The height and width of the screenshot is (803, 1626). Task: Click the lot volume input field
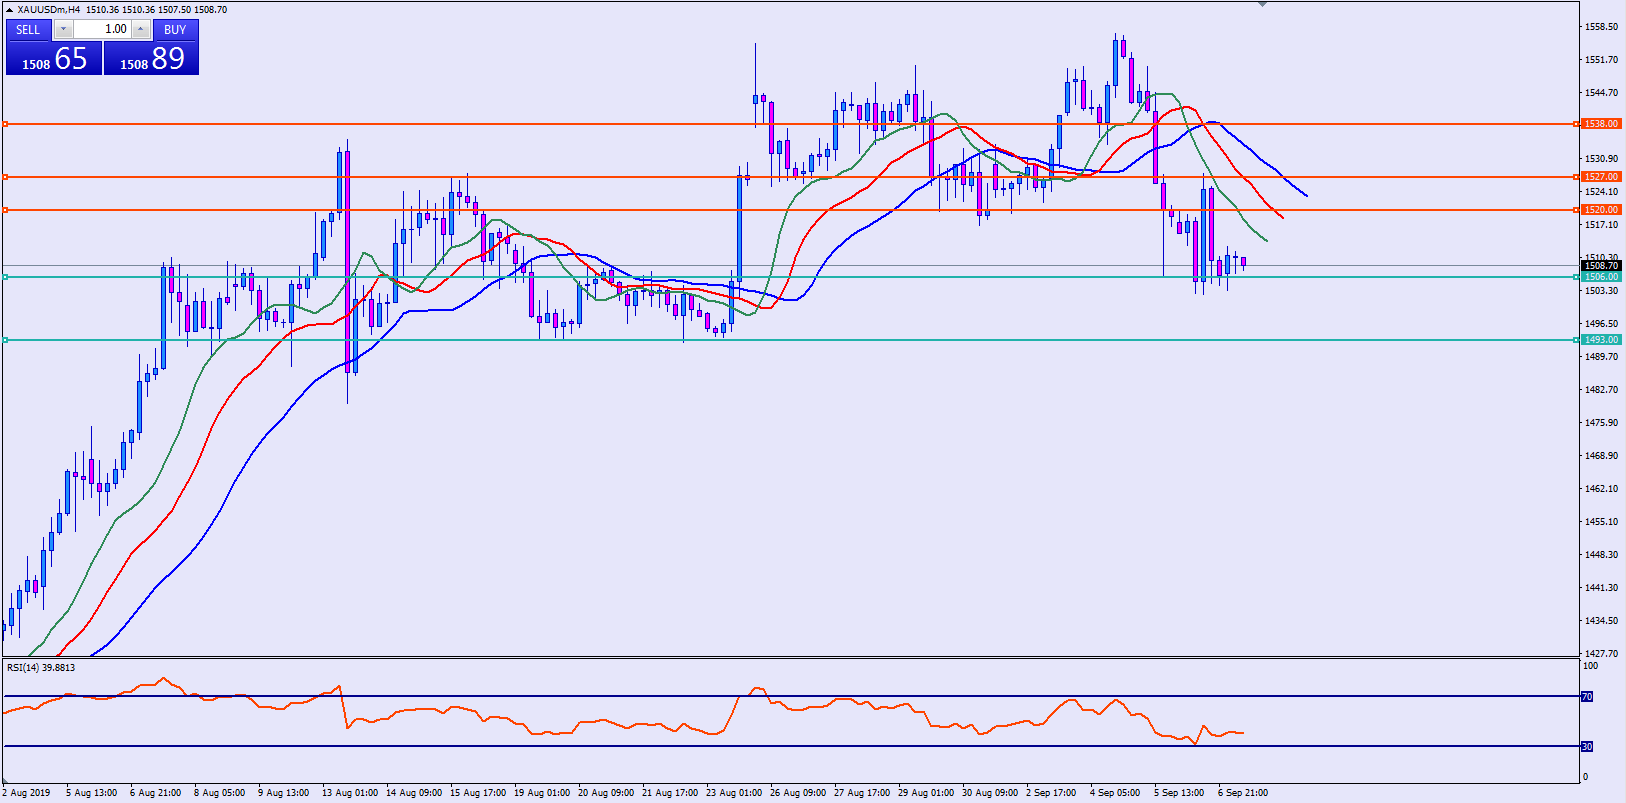[103, 30]
